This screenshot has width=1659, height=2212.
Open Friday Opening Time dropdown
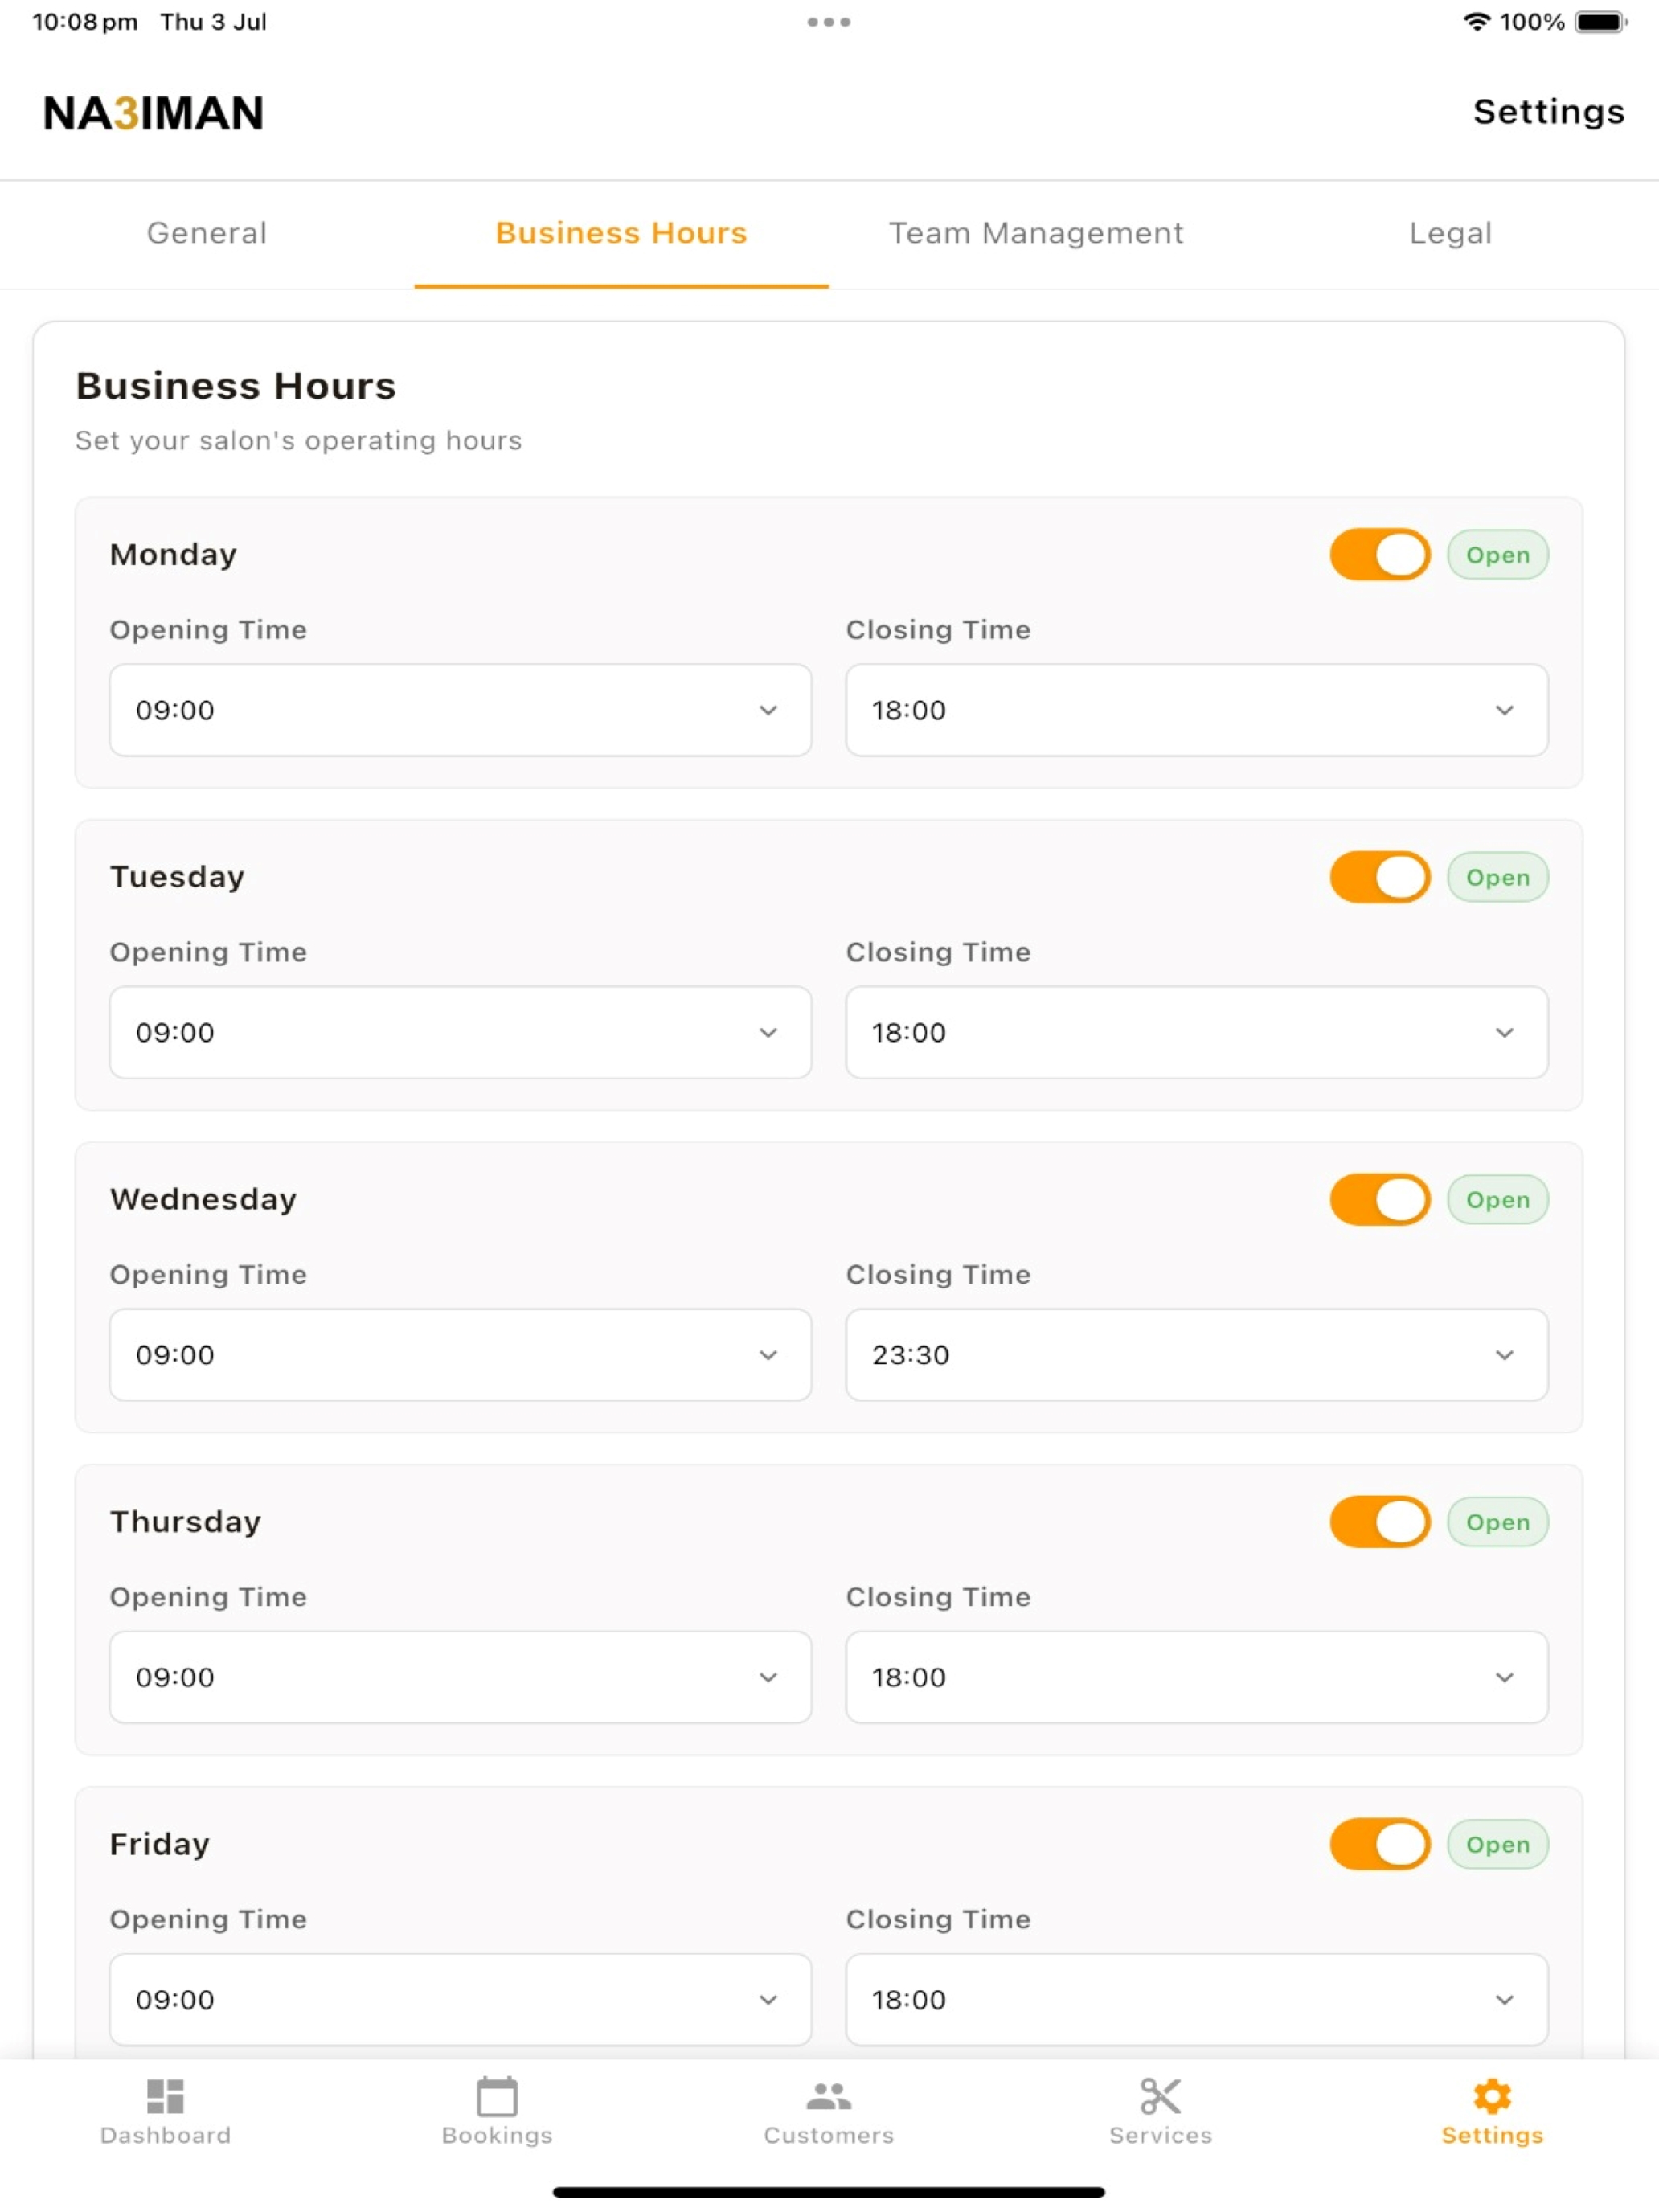(460, 1999)
